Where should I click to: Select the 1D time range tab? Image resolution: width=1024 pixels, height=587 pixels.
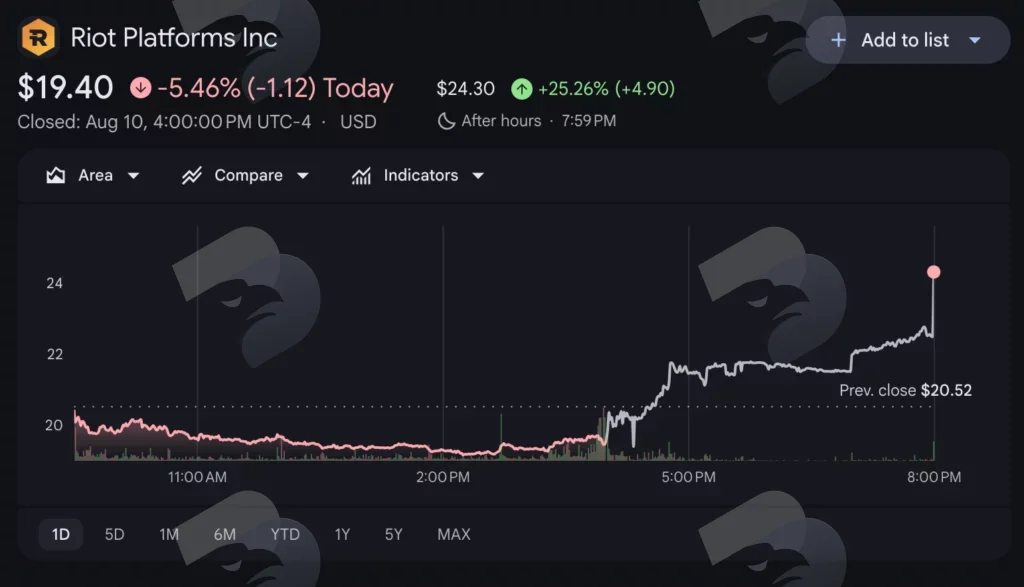tap(61, 535)
